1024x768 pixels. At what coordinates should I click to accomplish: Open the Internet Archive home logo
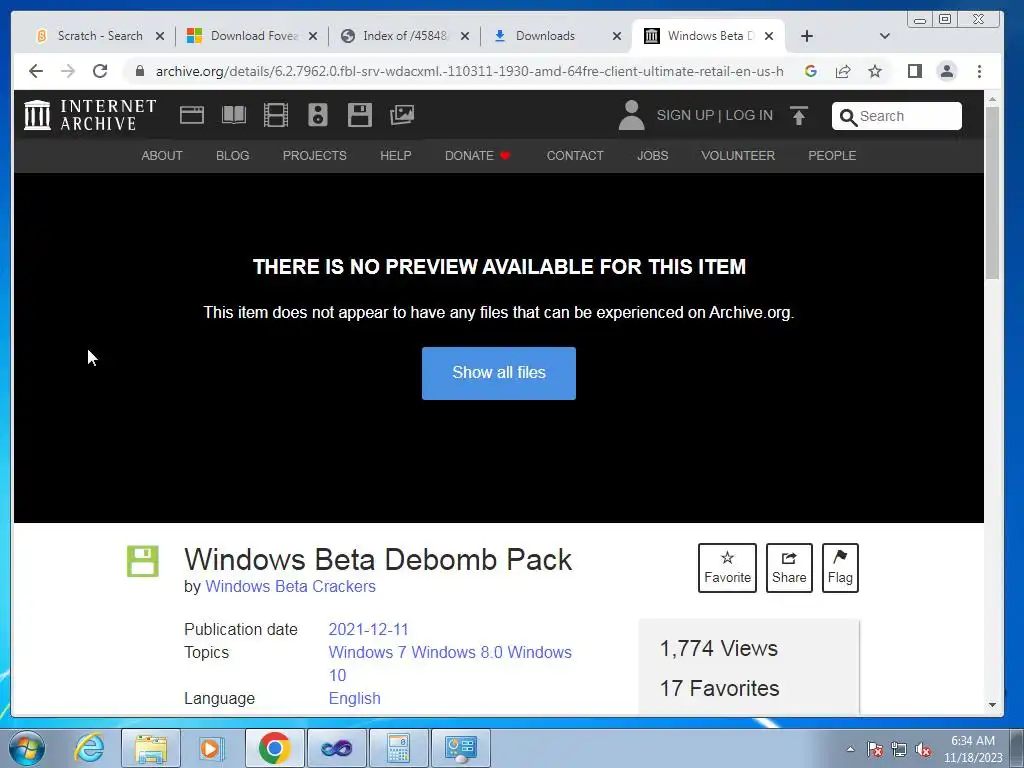pyautogui.click(x=90, y=115)
